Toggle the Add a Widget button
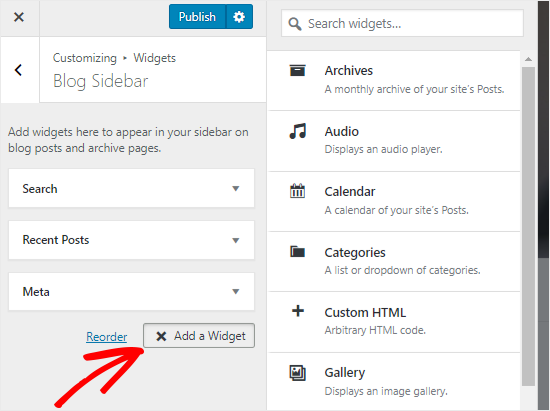This screenshot has width=550, height=411. coord(199,336)
